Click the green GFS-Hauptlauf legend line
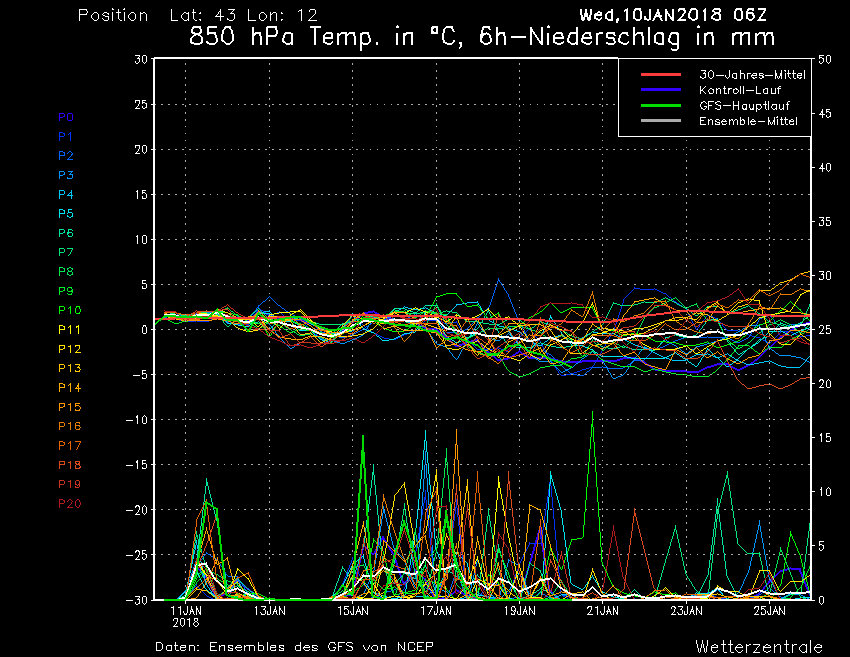 [660, 106]
